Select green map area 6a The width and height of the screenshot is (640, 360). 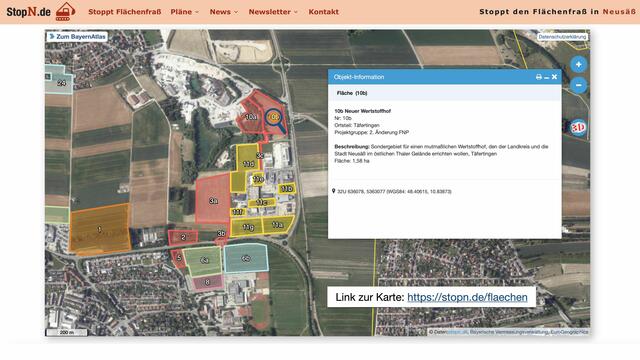[204, 260]
